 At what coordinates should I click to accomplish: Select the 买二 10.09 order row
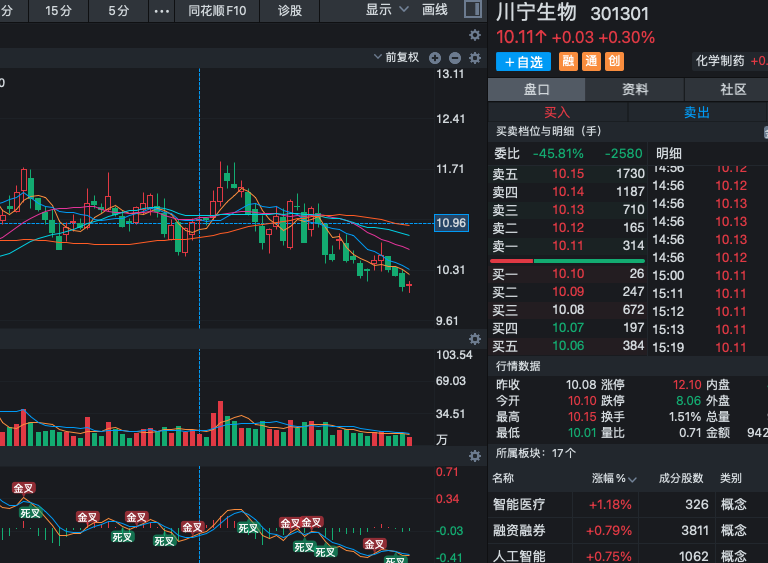568,292
